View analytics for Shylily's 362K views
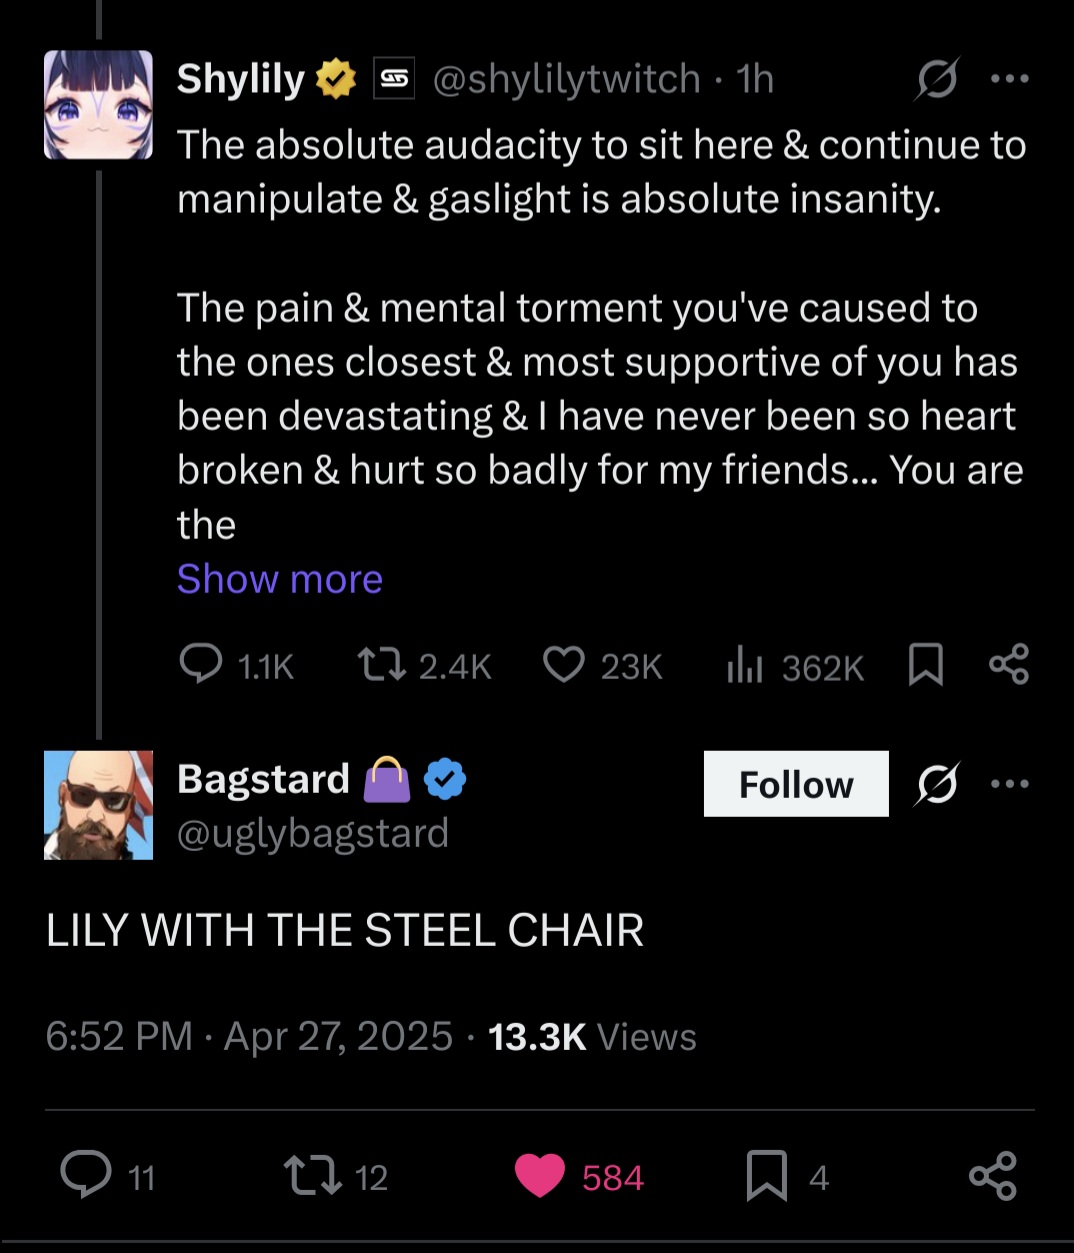This screenshot has width=1074, height=1253. pos(745,666)
